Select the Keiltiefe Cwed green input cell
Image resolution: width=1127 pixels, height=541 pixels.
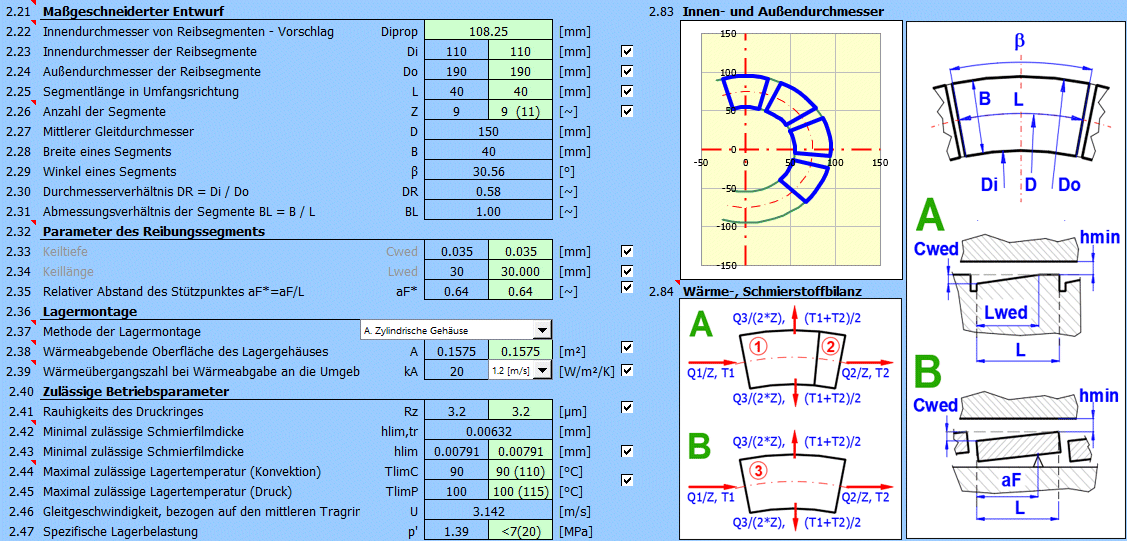[x=520, y=252]
